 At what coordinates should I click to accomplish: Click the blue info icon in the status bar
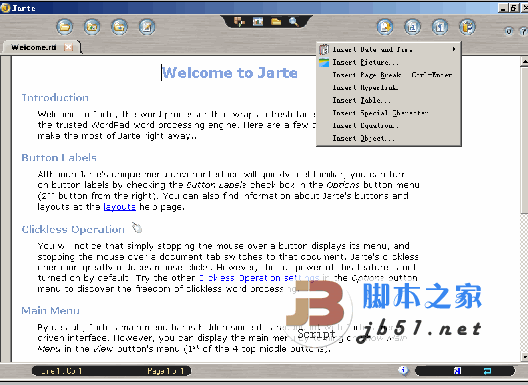[403, 371]
